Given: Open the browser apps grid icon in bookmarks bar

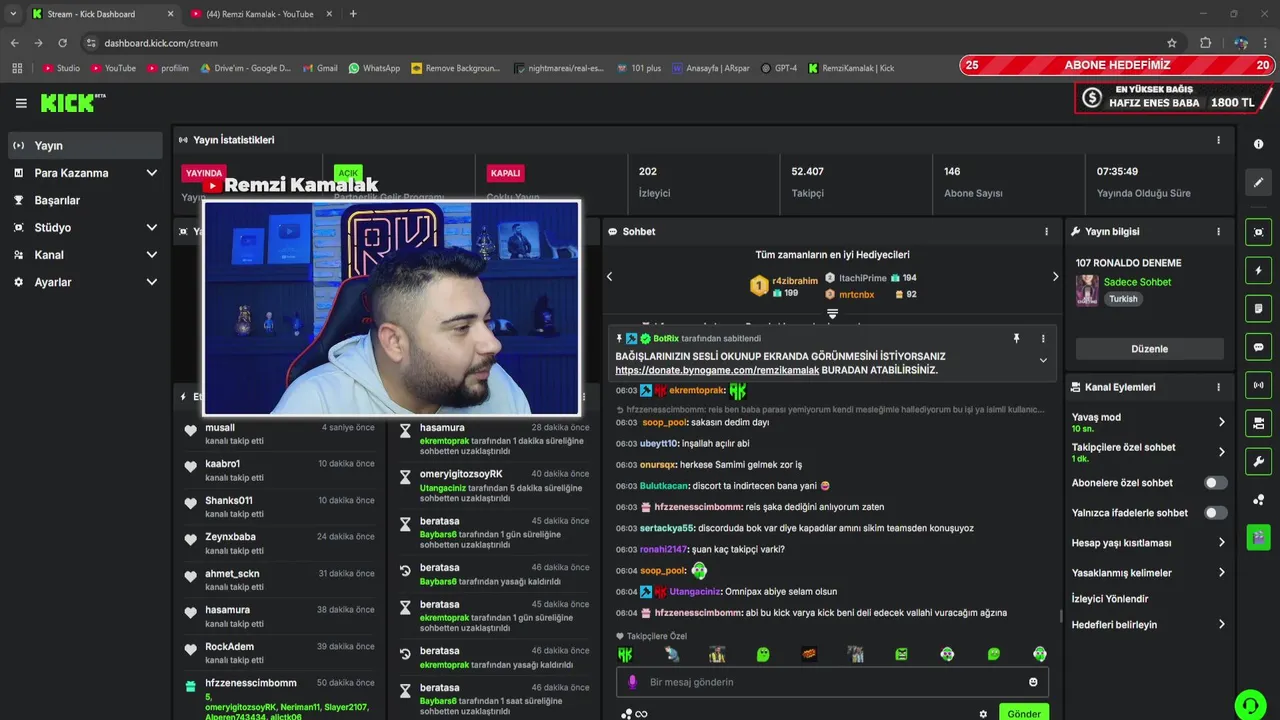Looking at the screenshot, I should [x=17, y=68].
